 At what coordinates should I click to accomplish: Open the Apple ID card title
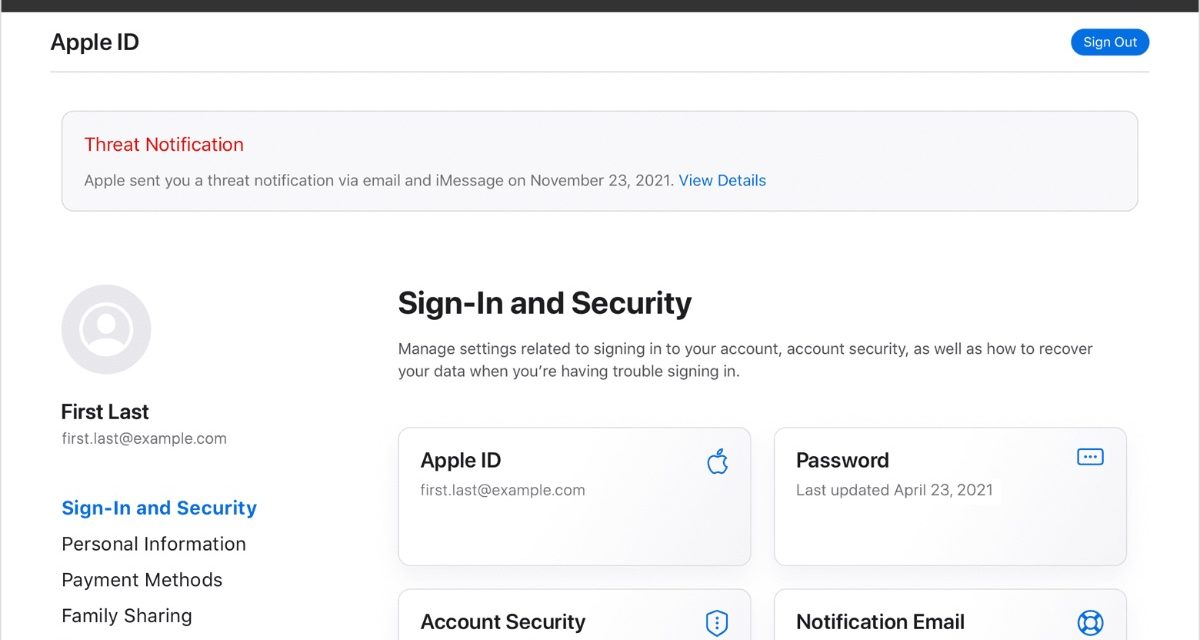[x=461, y=461]
